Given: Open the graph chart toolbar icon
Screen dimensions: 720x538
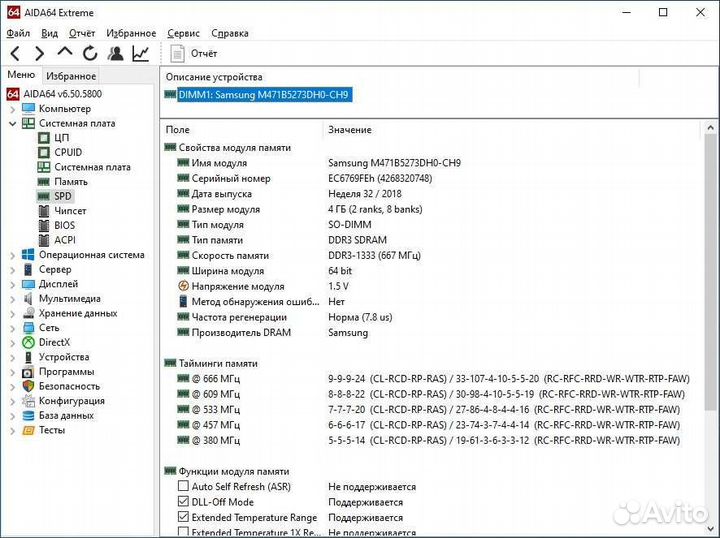Looking at the screenshot, I should [x=141, y=54].
